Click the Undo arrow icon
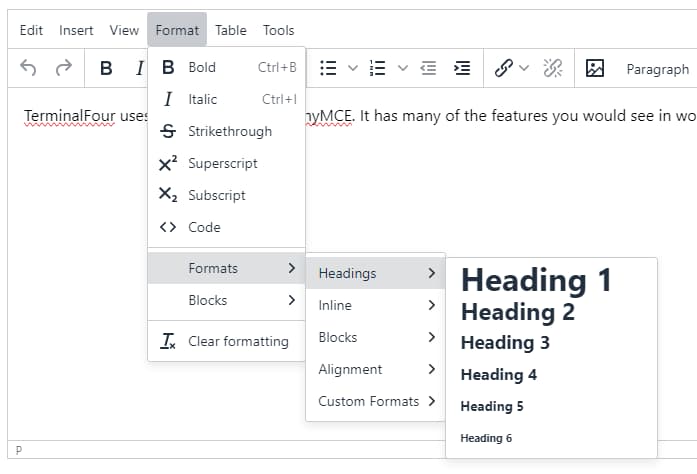This screenshot has width=697, height=474. click(28, 68)
